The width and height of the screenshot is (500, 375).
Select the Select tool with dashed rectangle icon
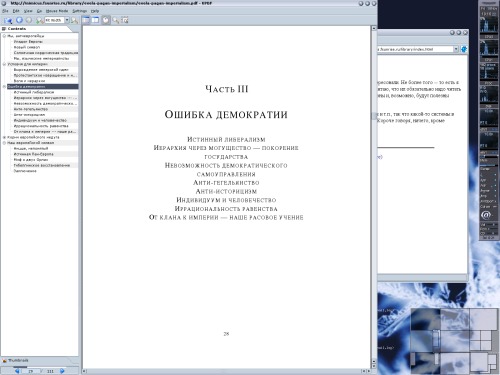pyautogui.click(x=125, y=20)
